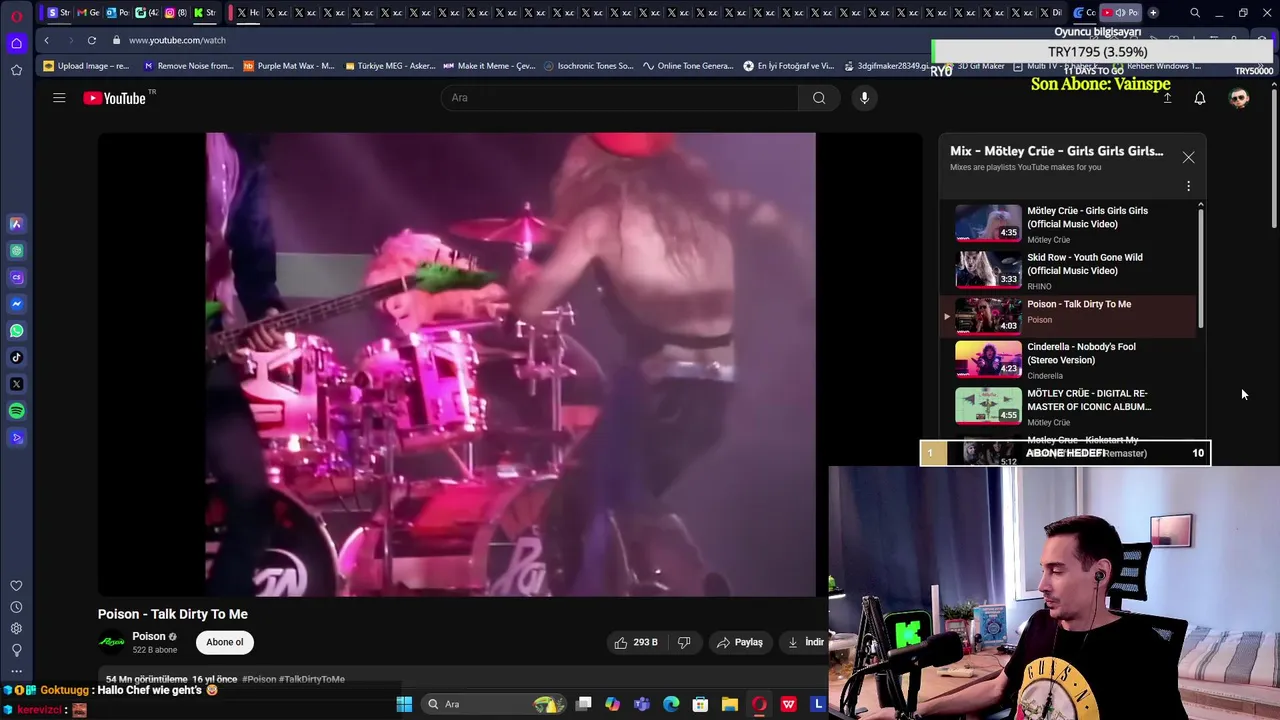Download the video with İndir

[806, 642]
